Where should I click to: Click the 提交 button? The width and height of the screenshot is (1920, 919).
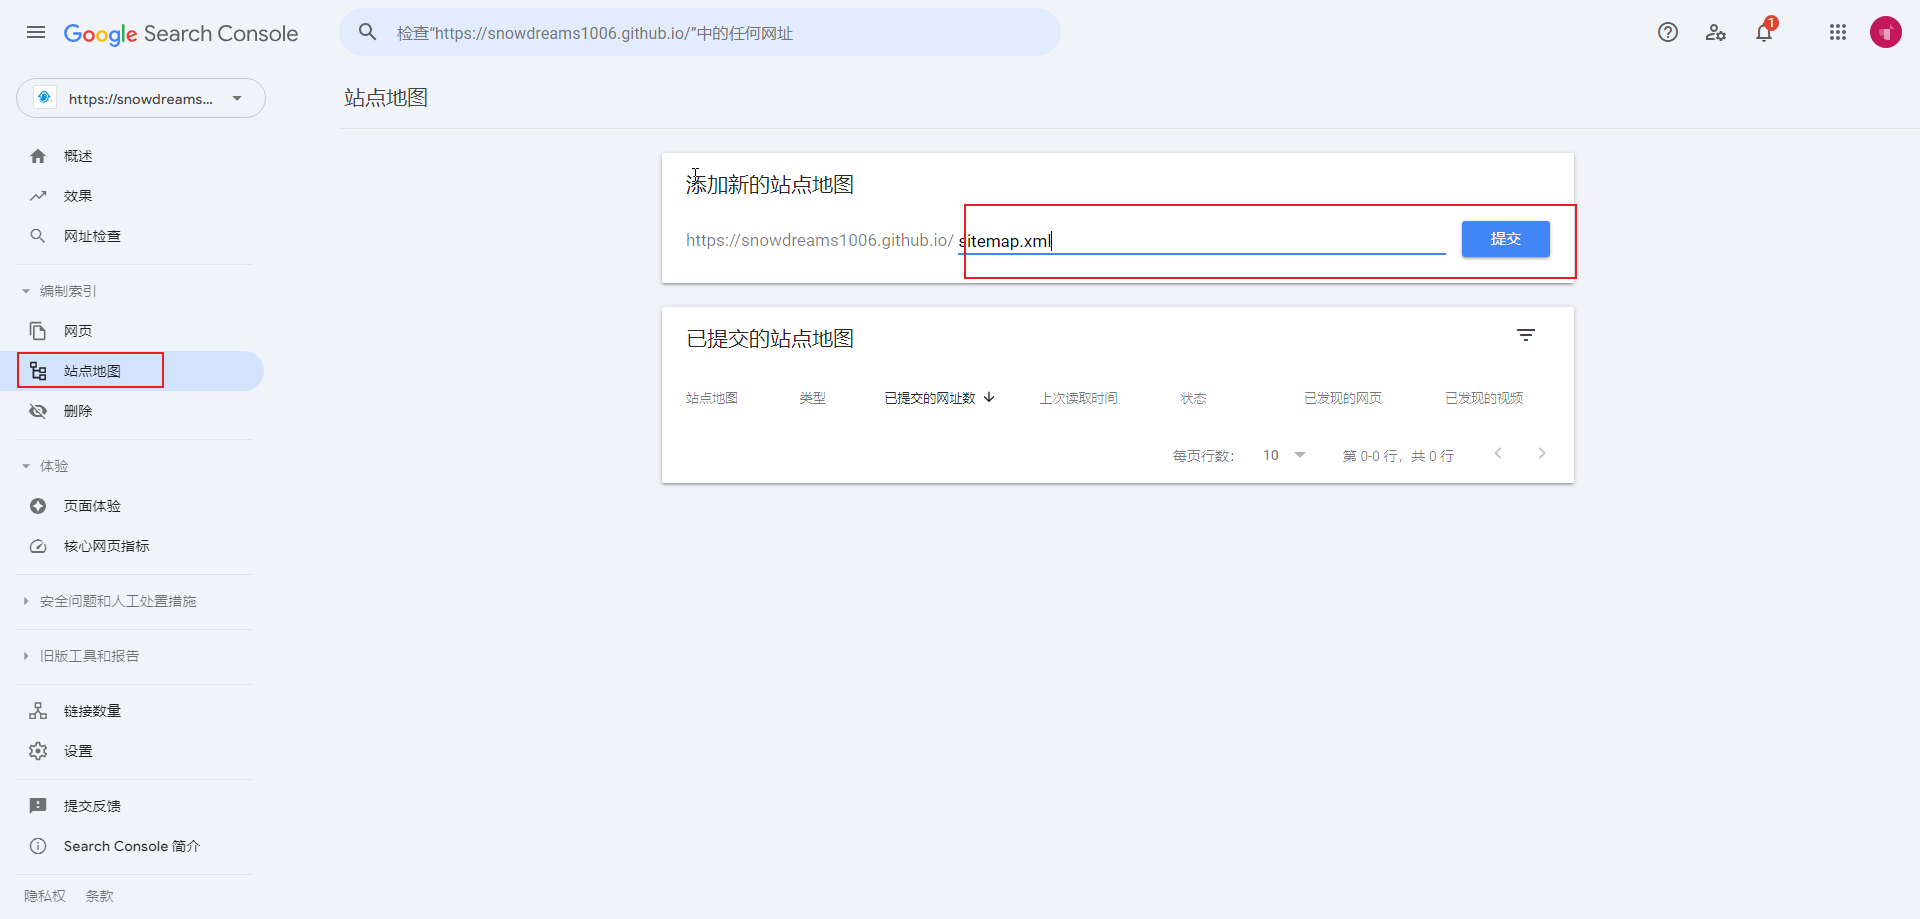1505,239
